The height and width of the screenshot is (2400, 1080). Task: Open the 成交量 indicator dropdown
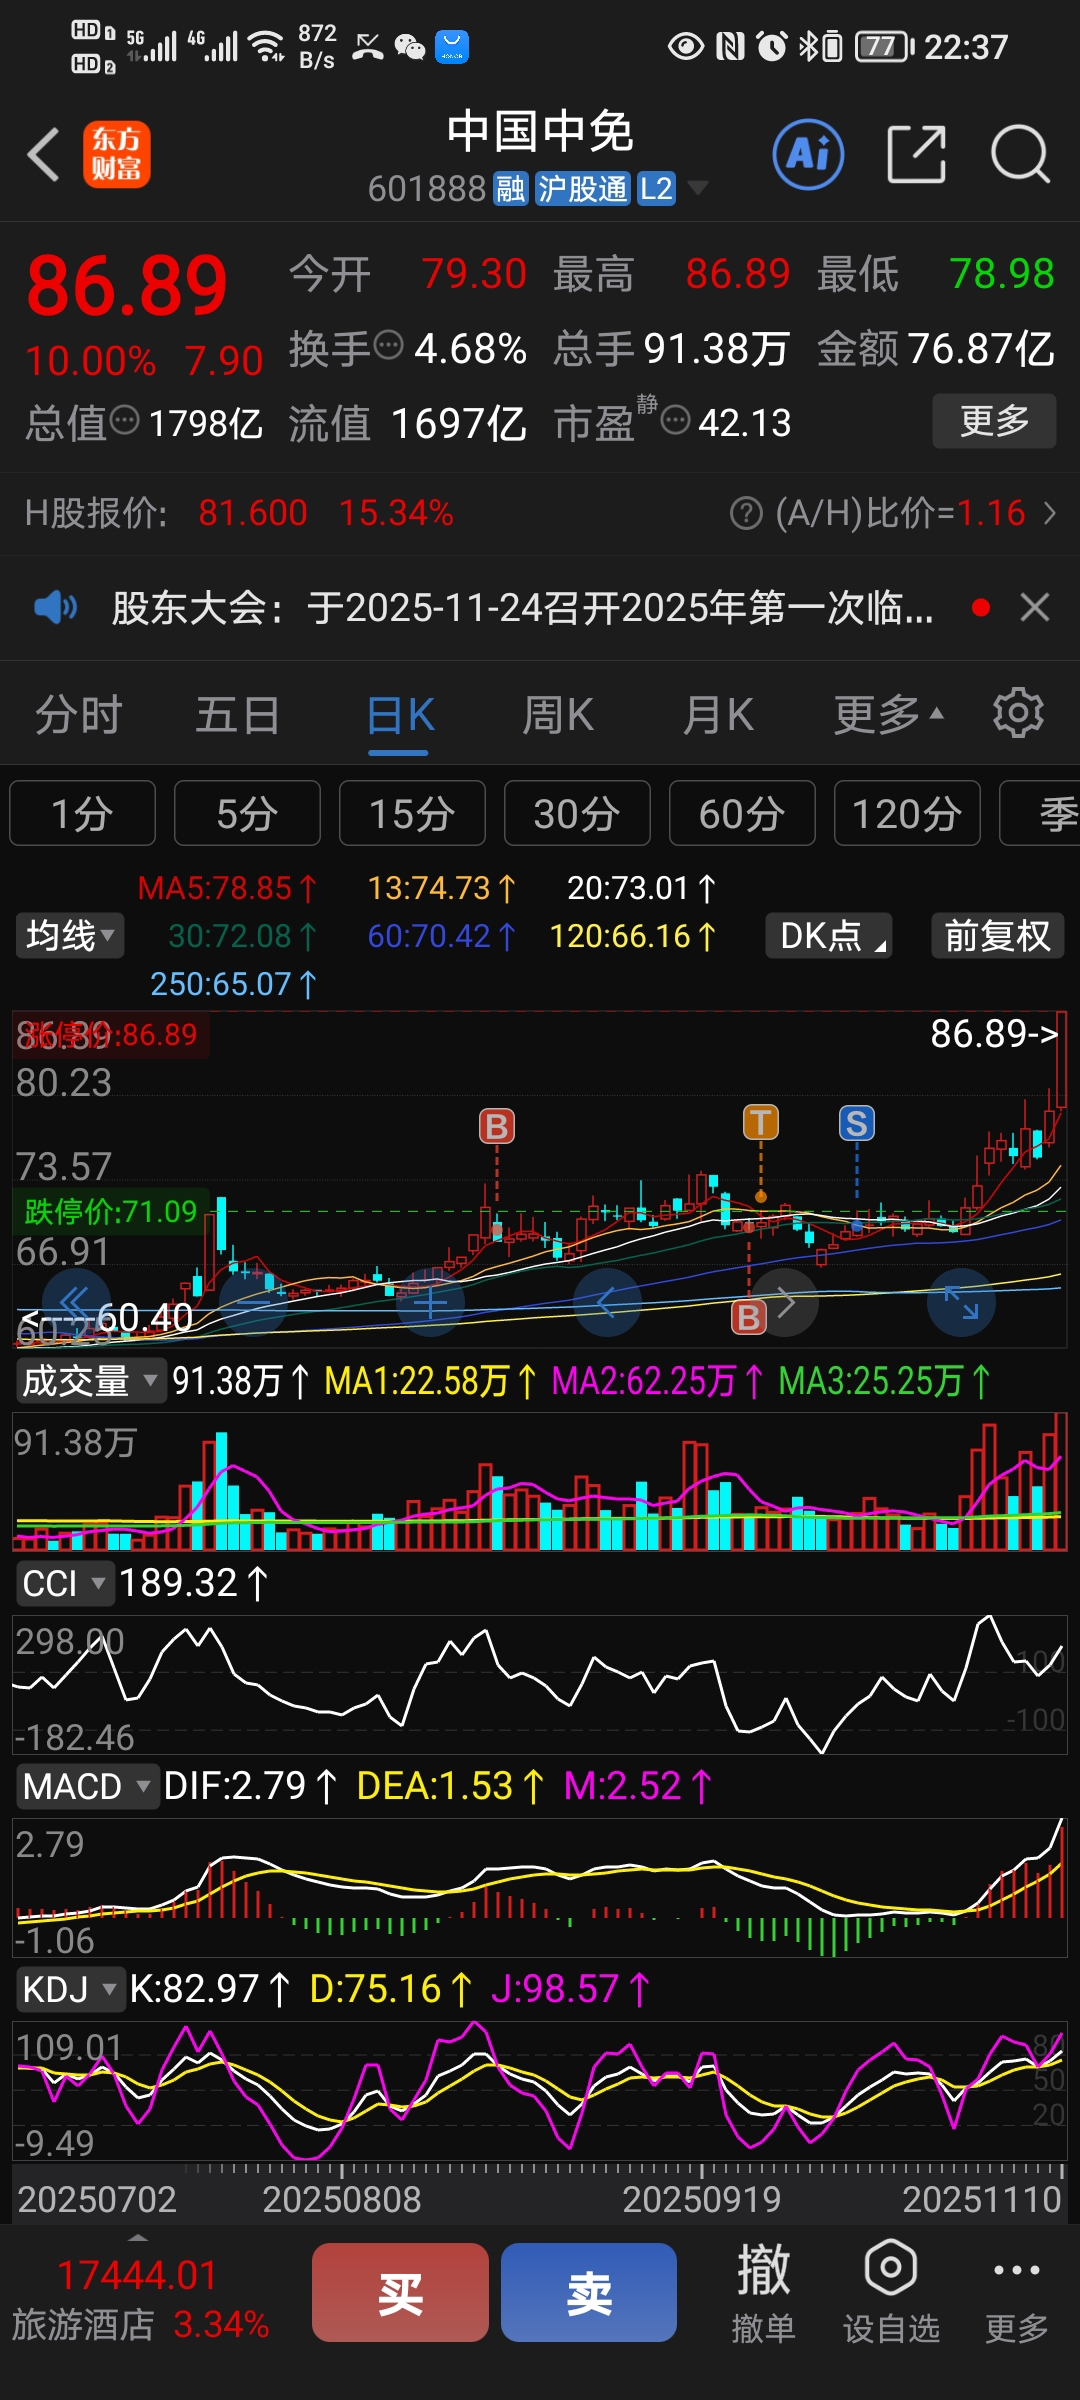point(90,1381)
